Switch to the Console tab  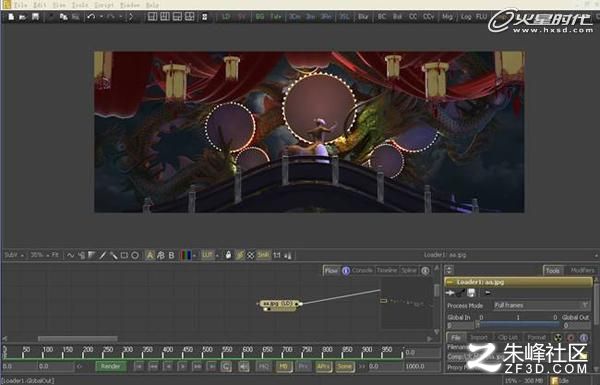pos(362,270)
